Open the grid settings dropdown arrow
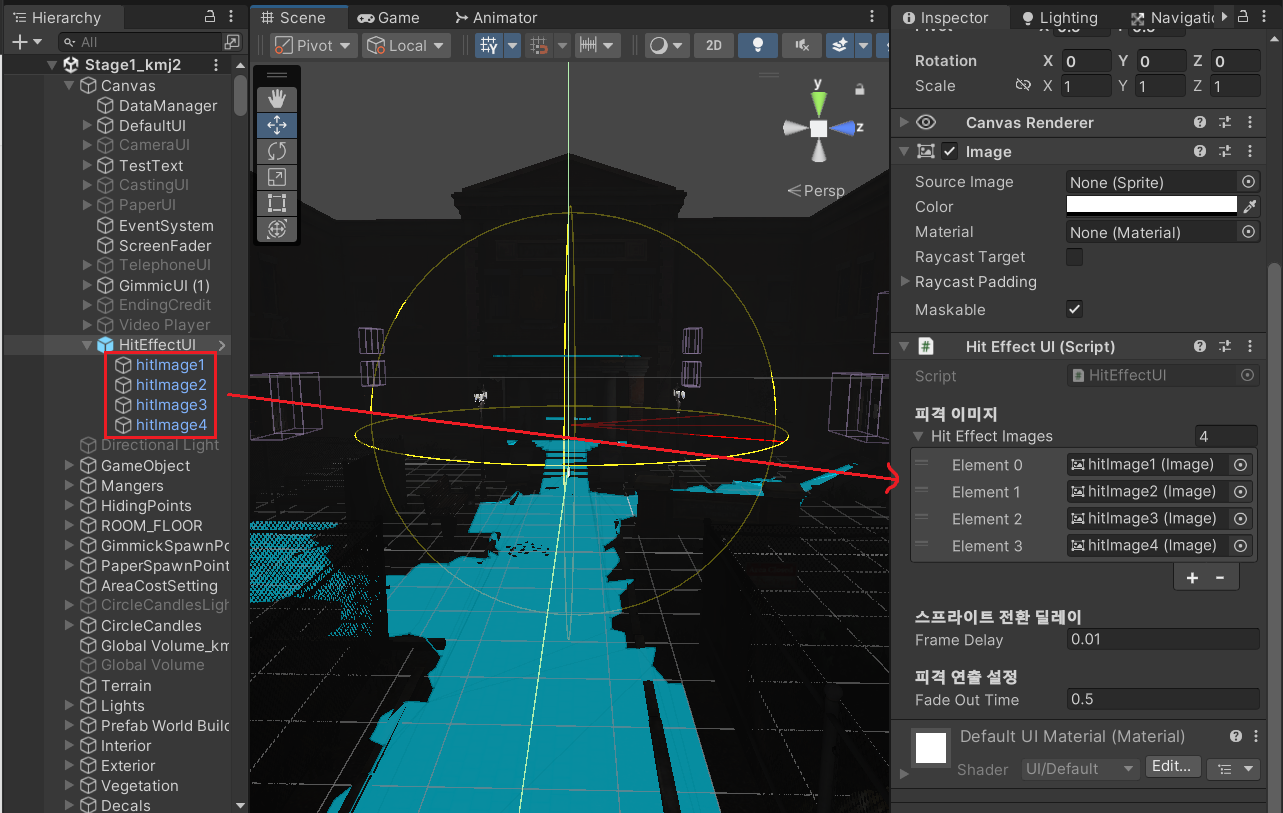The width and height of the screenshot is (1283, 813). coord(512,46)
